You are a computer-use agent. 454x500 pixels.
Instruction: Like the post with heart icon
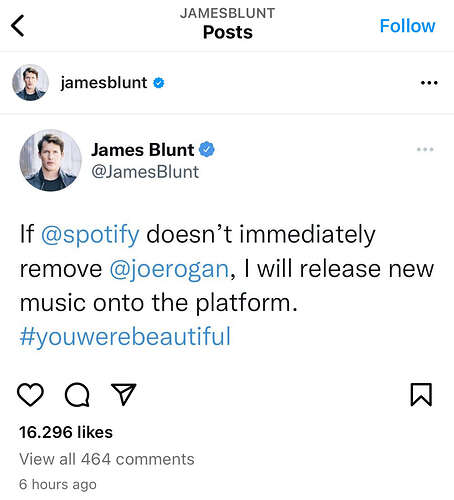30,395
